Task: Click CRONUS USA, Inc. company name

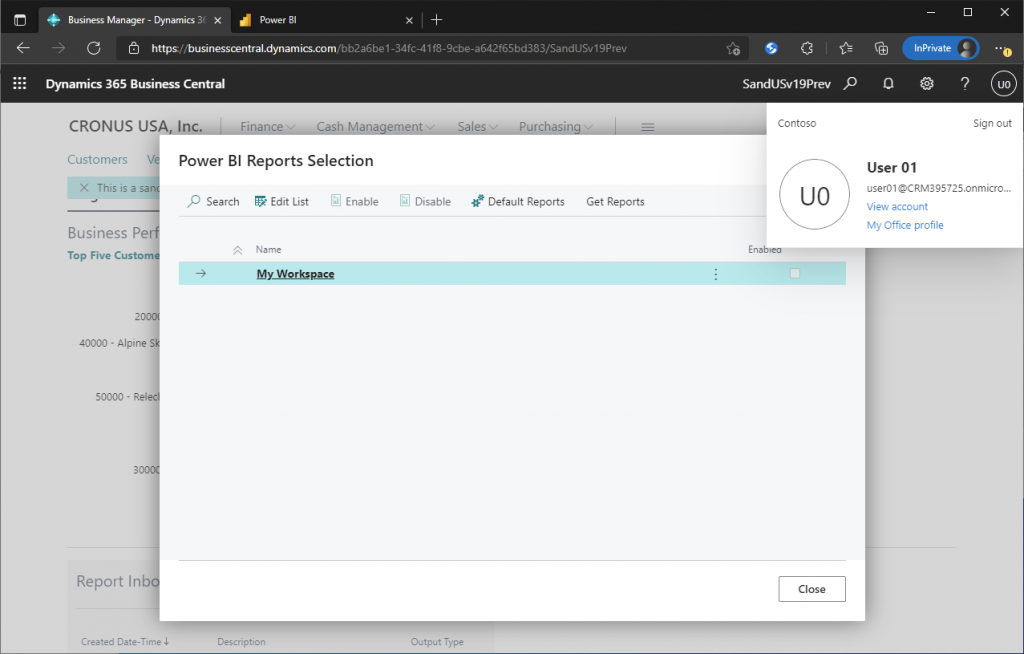Action: 136,126
